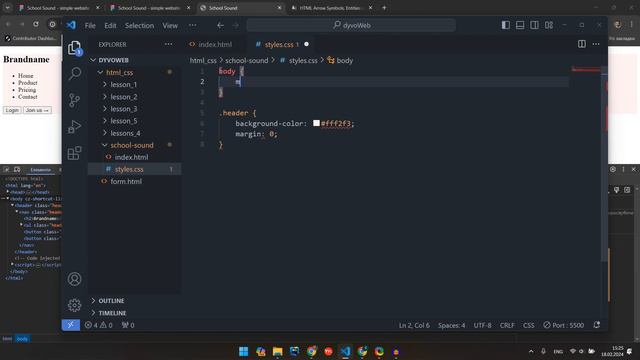Click the Ln 2, Col 6 status item

pos(414,325)
